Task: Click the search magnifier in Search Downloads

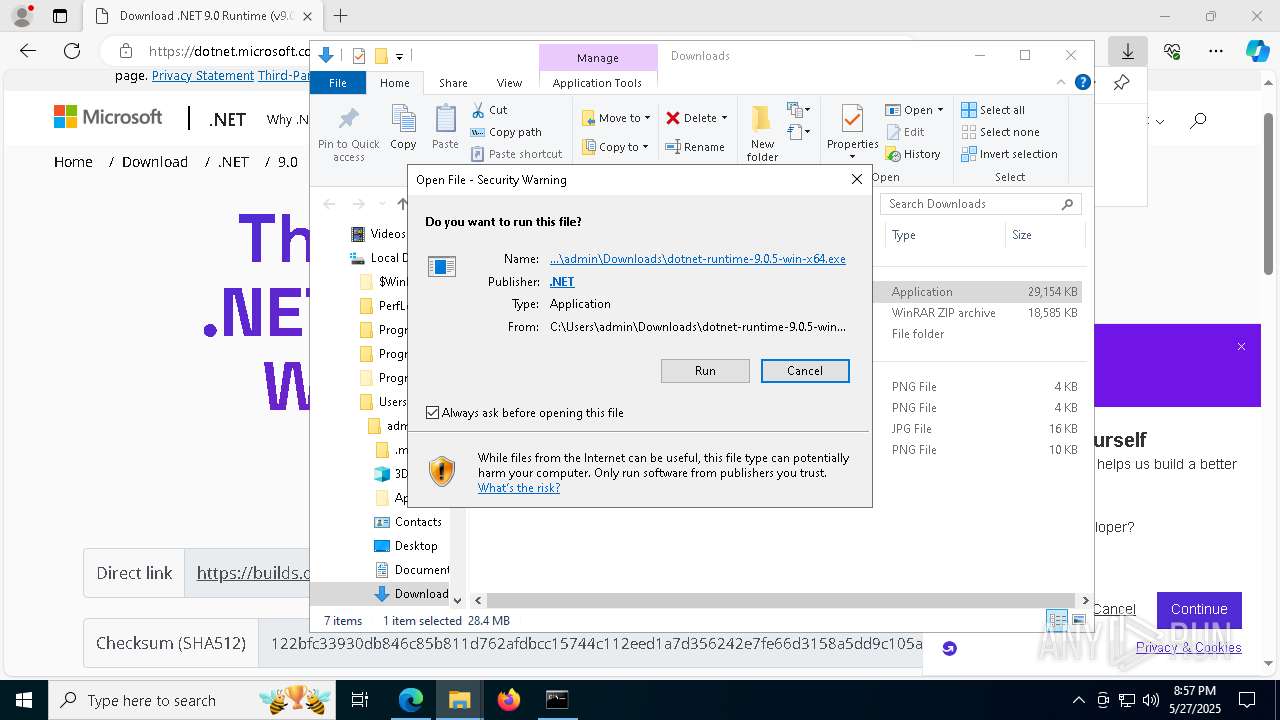Action: point(1067,204)
